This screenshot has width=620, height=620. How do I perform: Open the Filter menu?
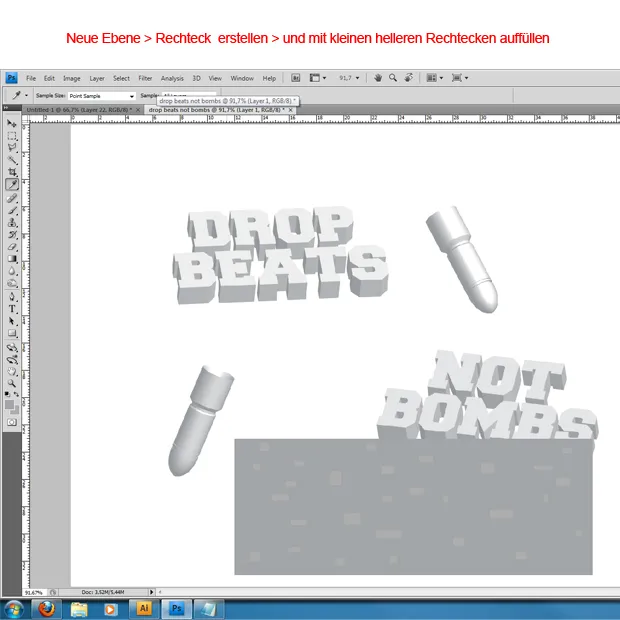145,78
